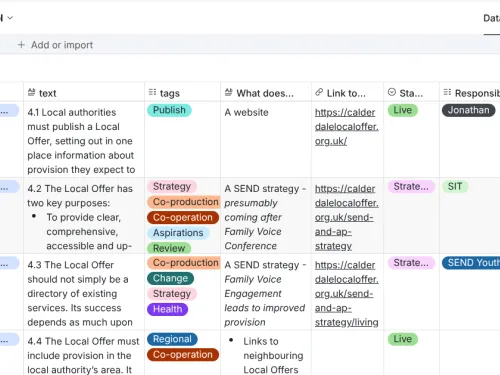Click the truncated blue tag in the 4.3 row

coord(9,263)
